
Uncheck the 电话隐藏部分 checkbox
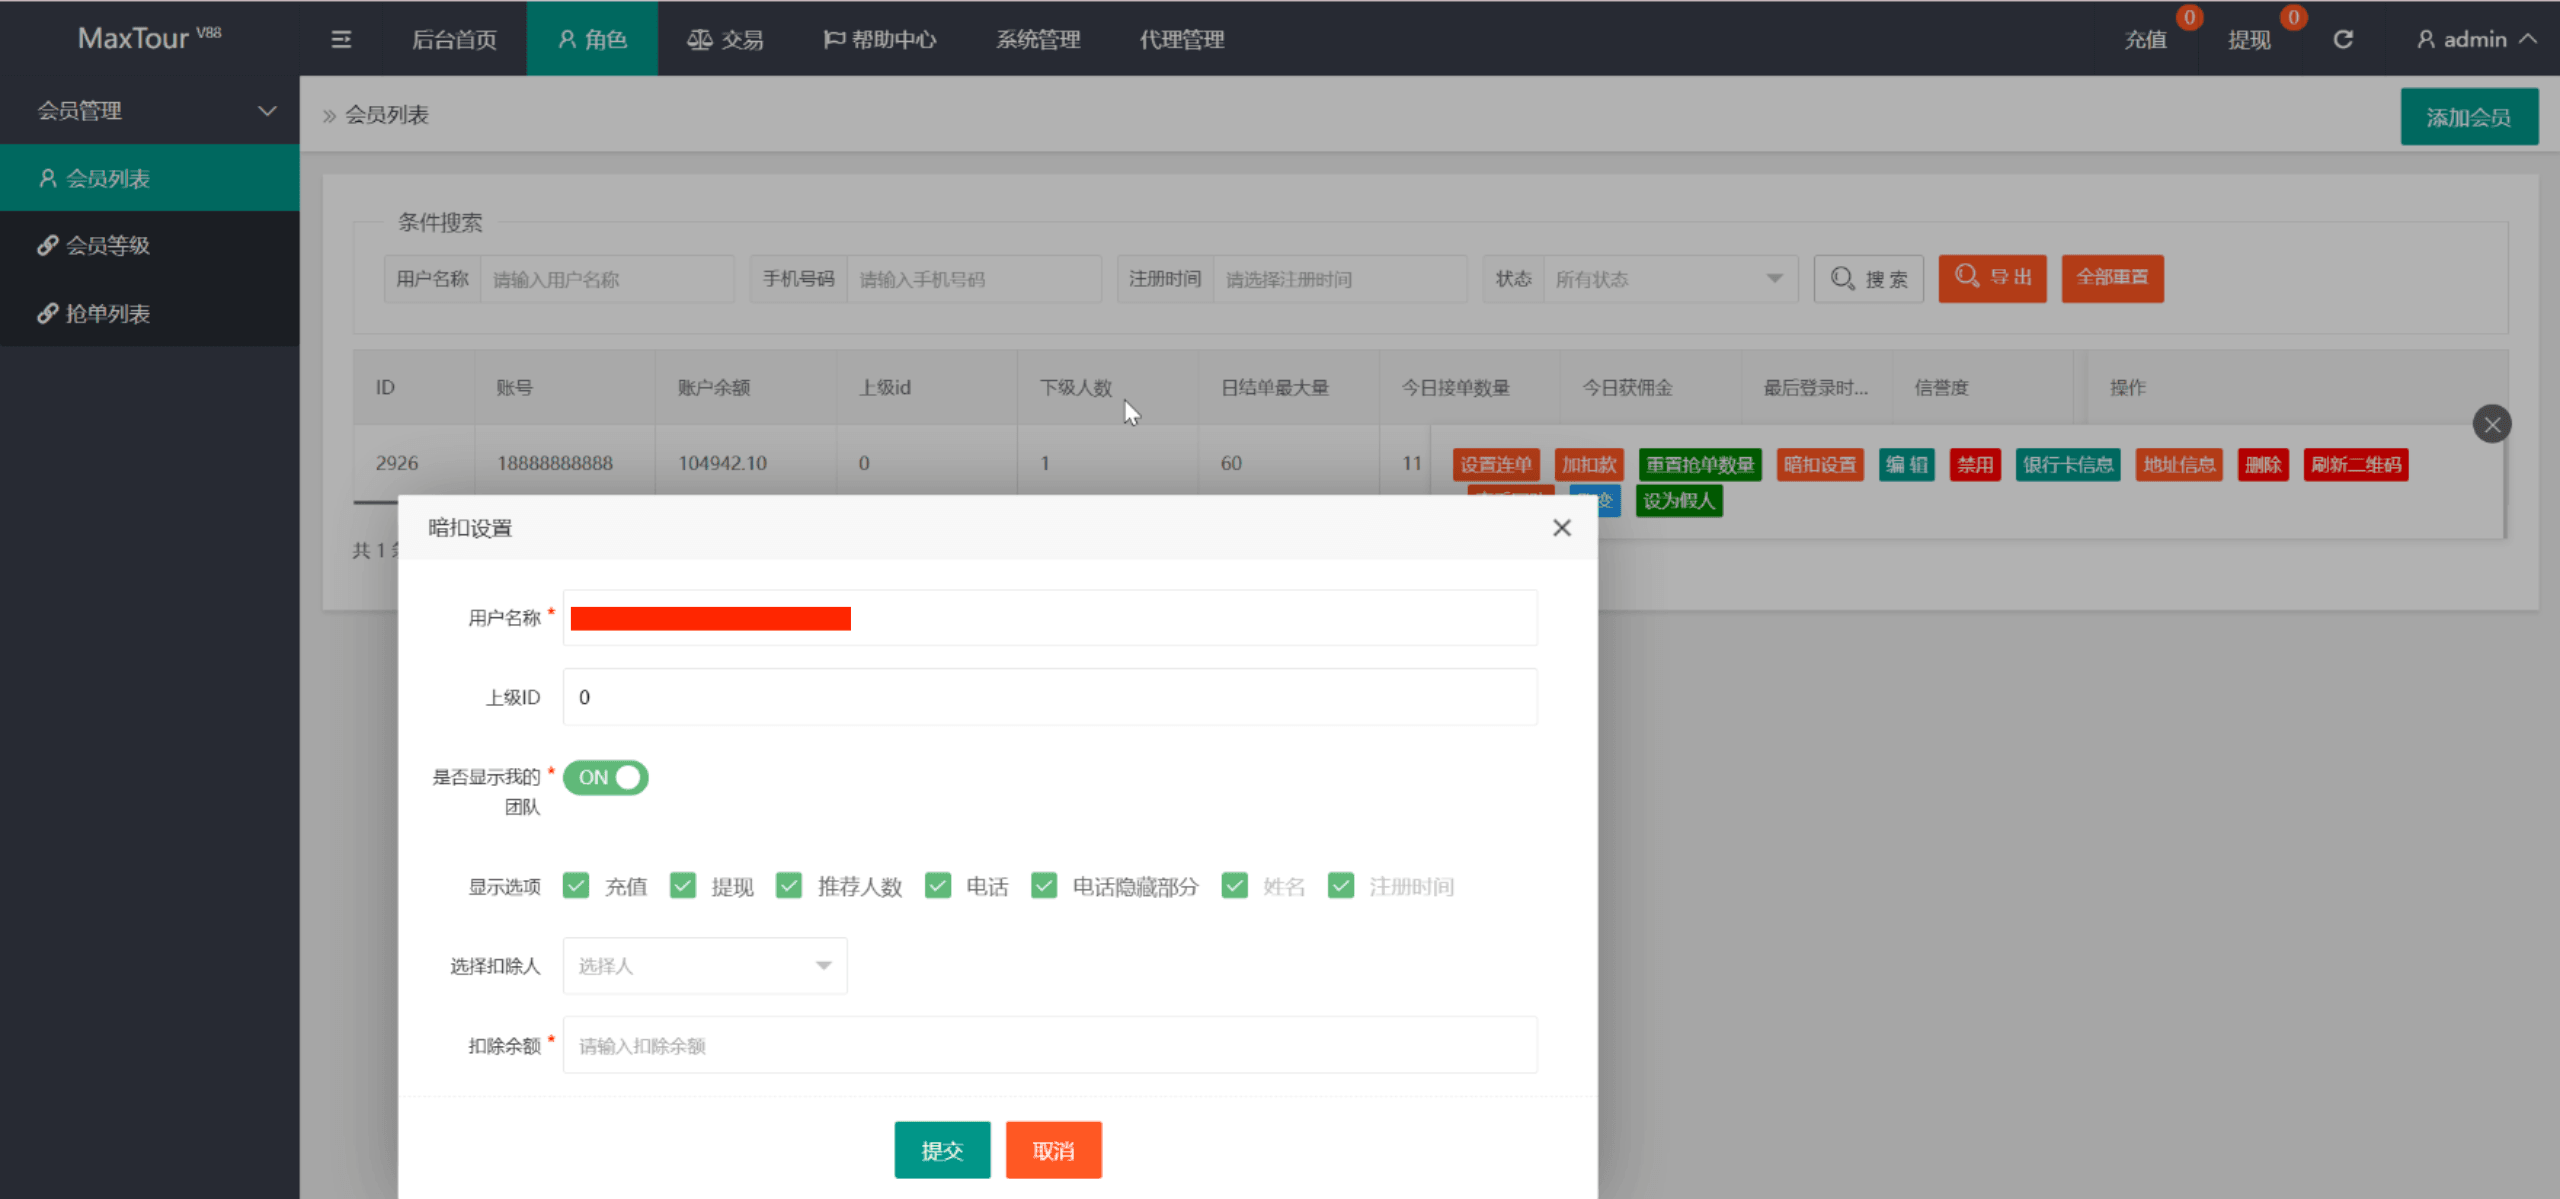click(1044, 886)
